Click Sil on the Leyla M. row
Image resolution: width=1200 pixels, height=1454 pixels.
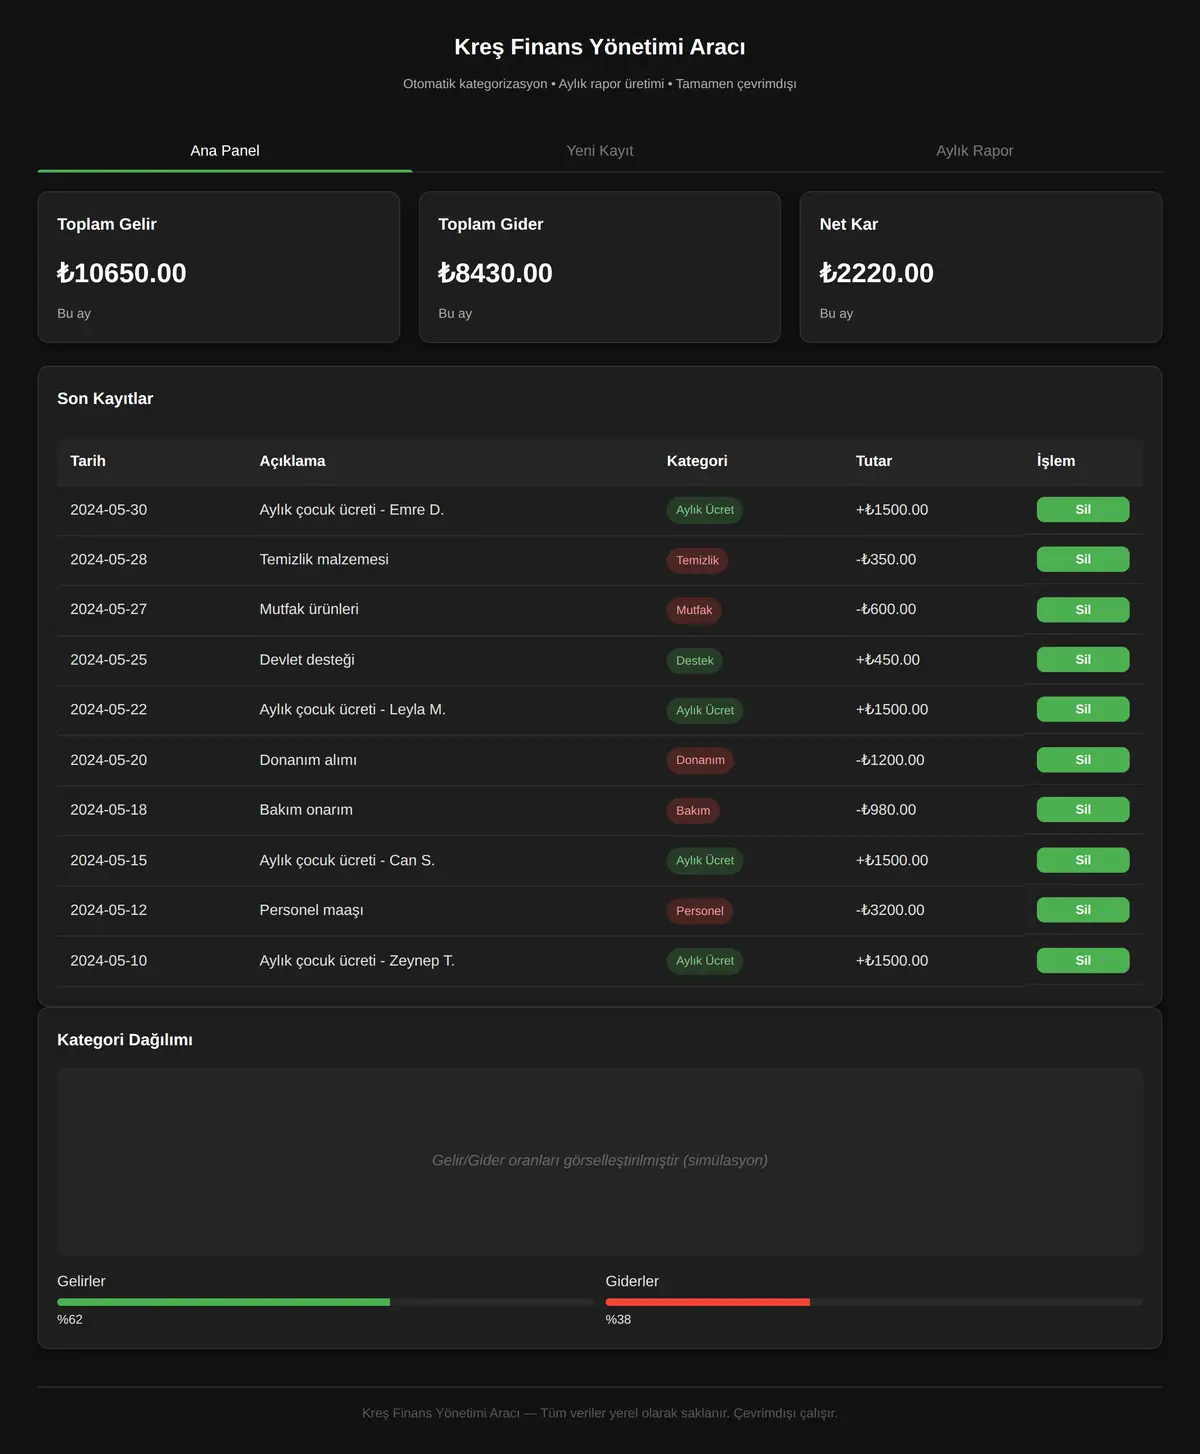tap(1083, 710)
